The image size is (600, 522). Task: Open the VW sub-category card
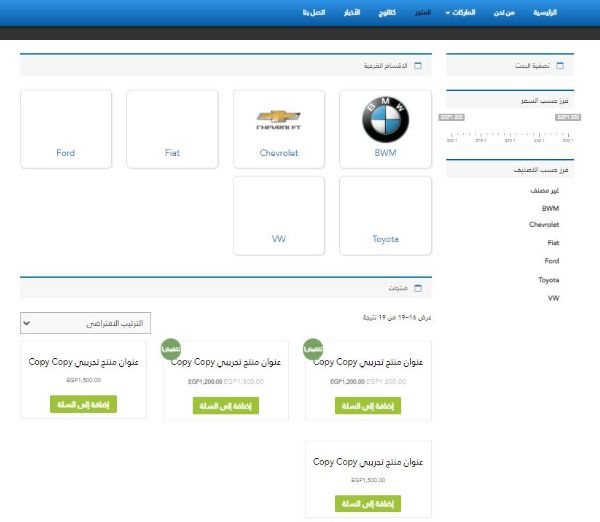(x=279, y=215)
